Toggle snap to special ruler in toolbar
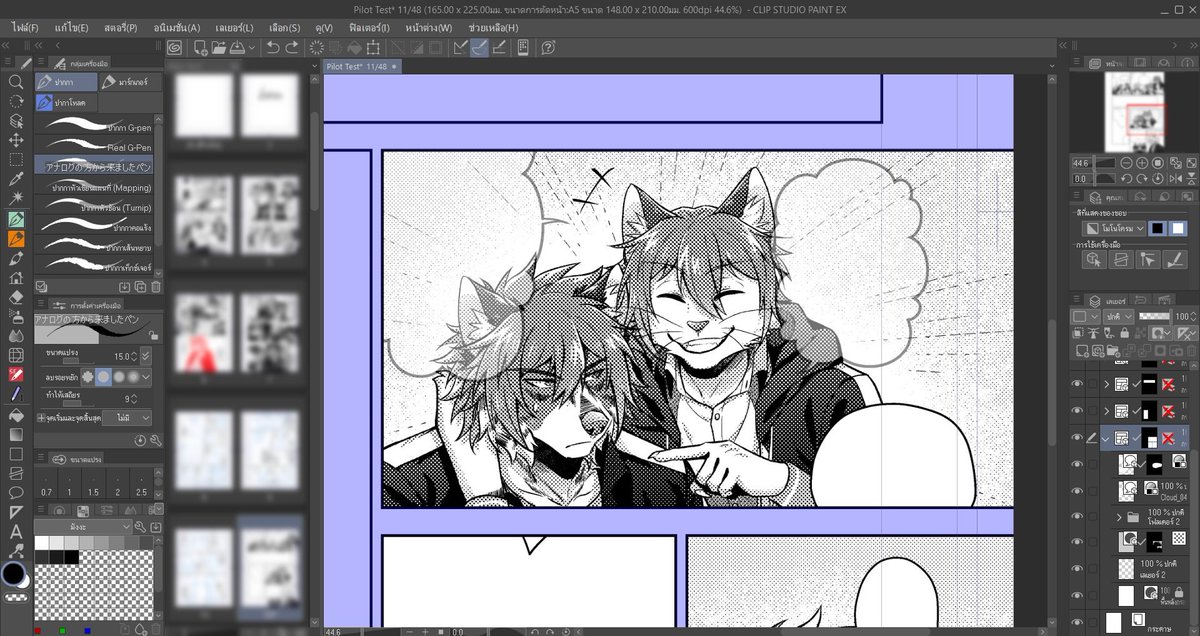Viewport: 1200px width, 636px height. (480, 47)
